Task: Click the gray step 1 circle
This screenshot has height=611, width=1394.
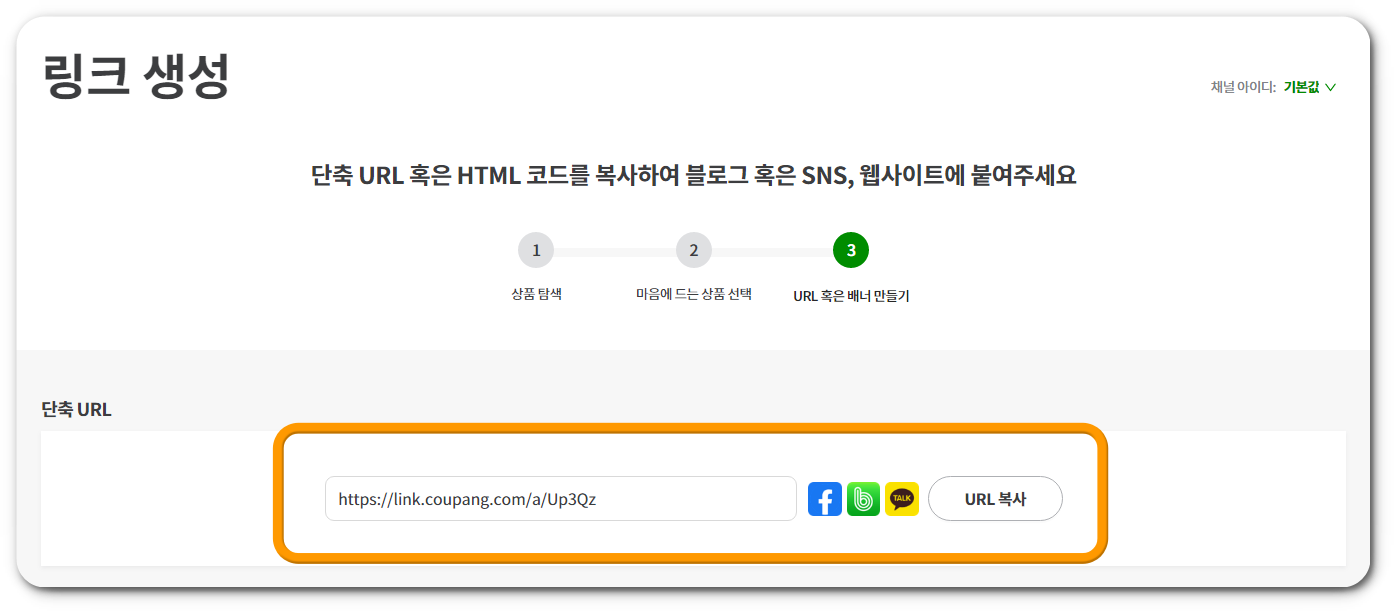Action: pos(535,250)
